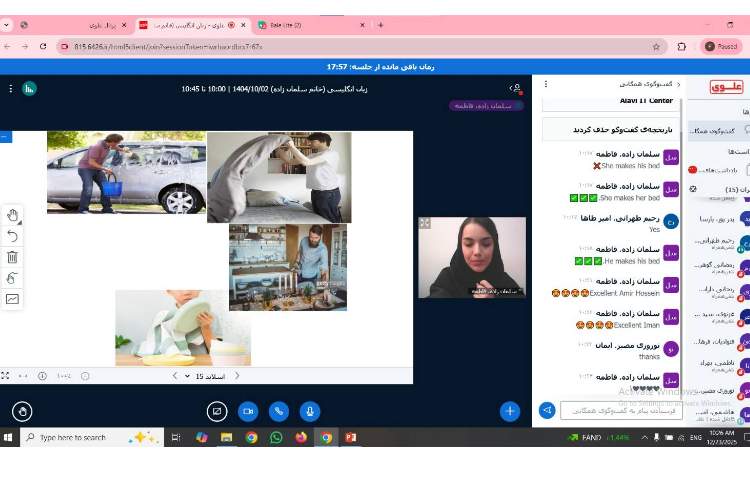The height and width of the screenshot is (480, 750).
Task: Open the tab search dropdown arrow in Chrome
Action: [x=6, y=25]
